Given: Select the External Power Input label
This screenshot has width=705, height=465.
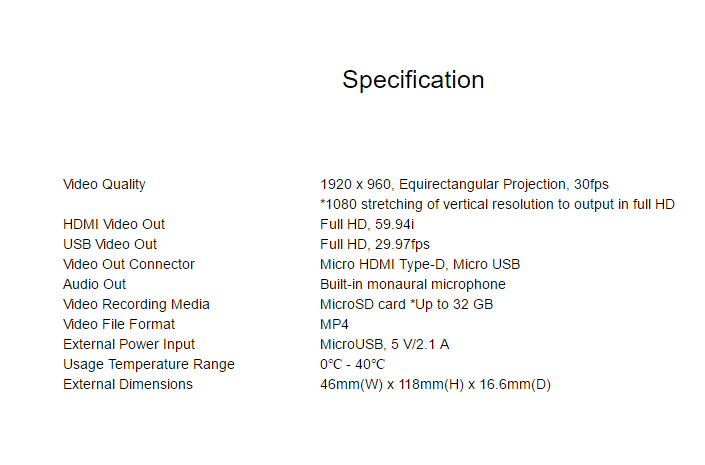Looking at the screenshot, I should point(129,344).
